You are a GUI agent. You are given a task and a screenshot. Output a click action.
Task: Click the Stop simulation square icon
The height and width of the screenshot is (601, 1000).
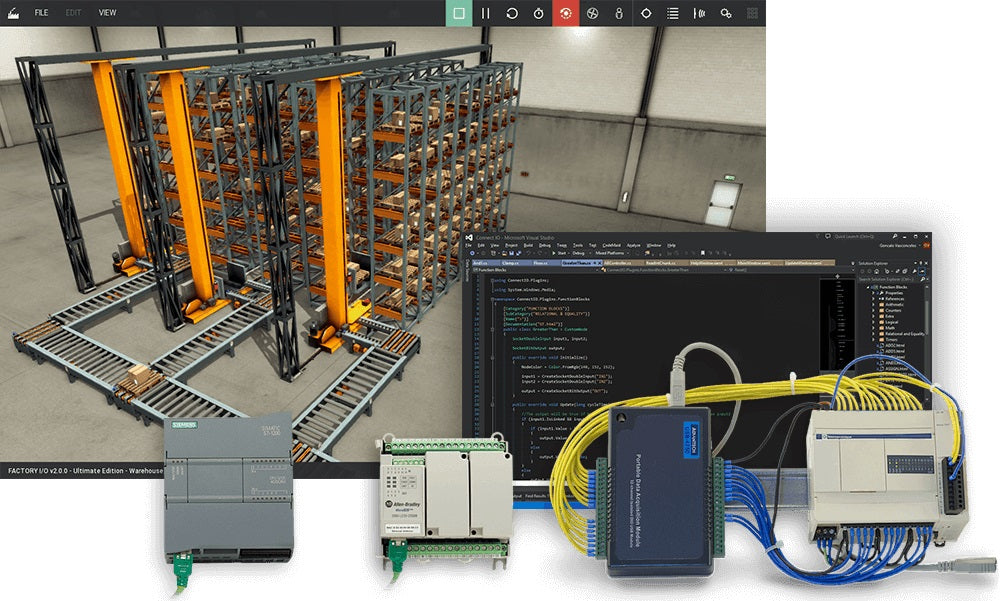click(459, 13)
